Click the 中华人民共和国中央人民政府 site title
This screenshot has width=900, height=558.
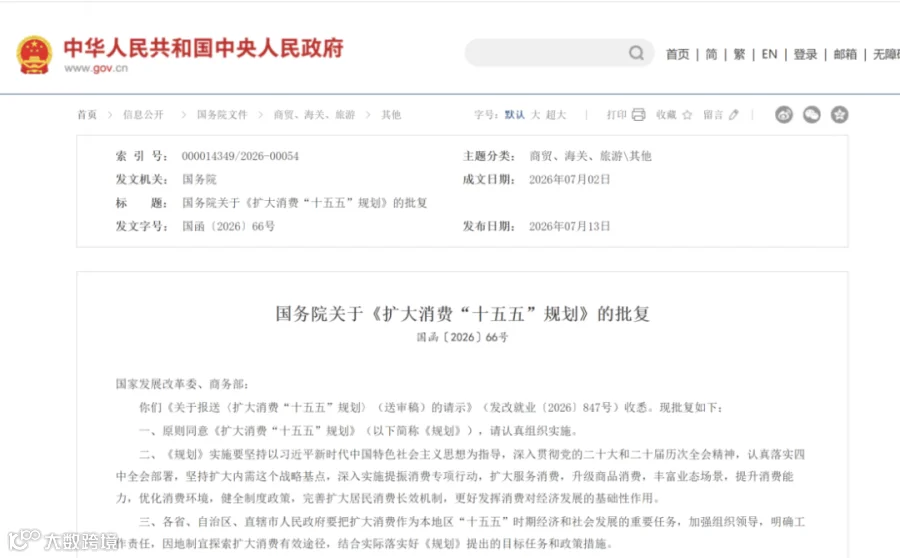tap(204, 48)
